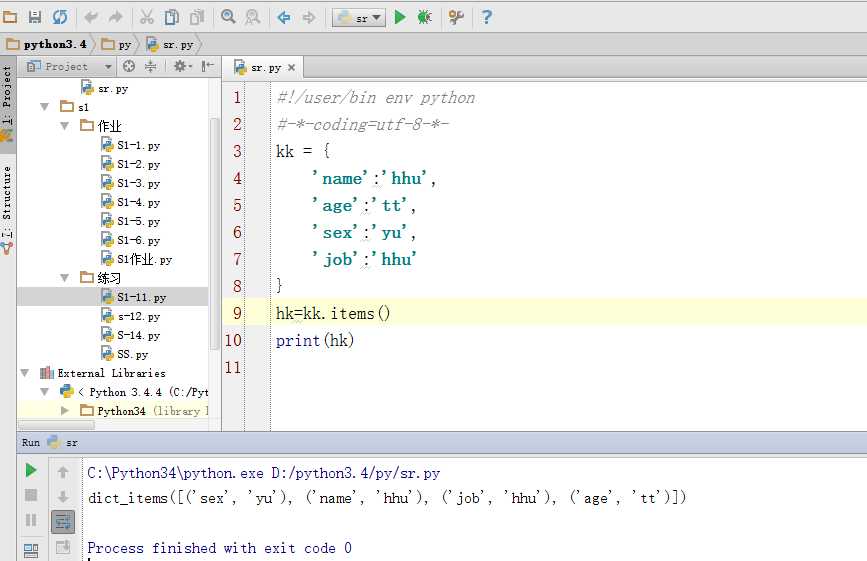Select S1作业.py in project tree
This screenshot has height=561, width=867.
point(137,259)
